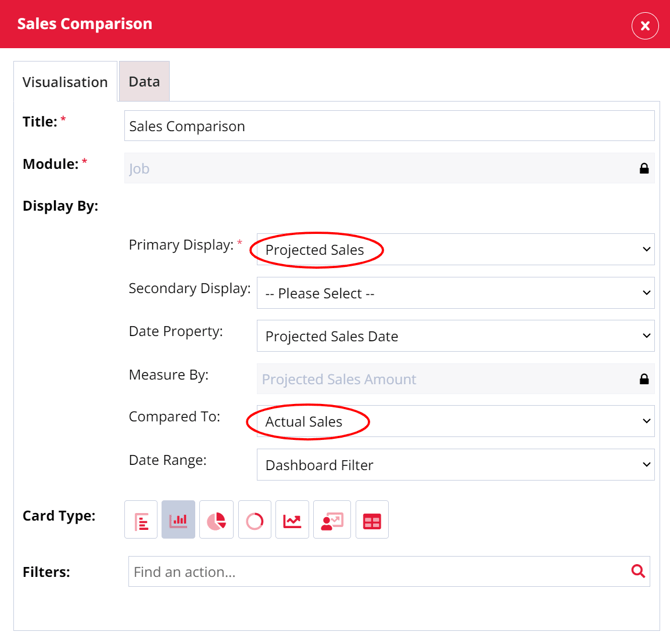Click the 'Primary Display:' label
This screenshot has width=670, height=639.
181,245
